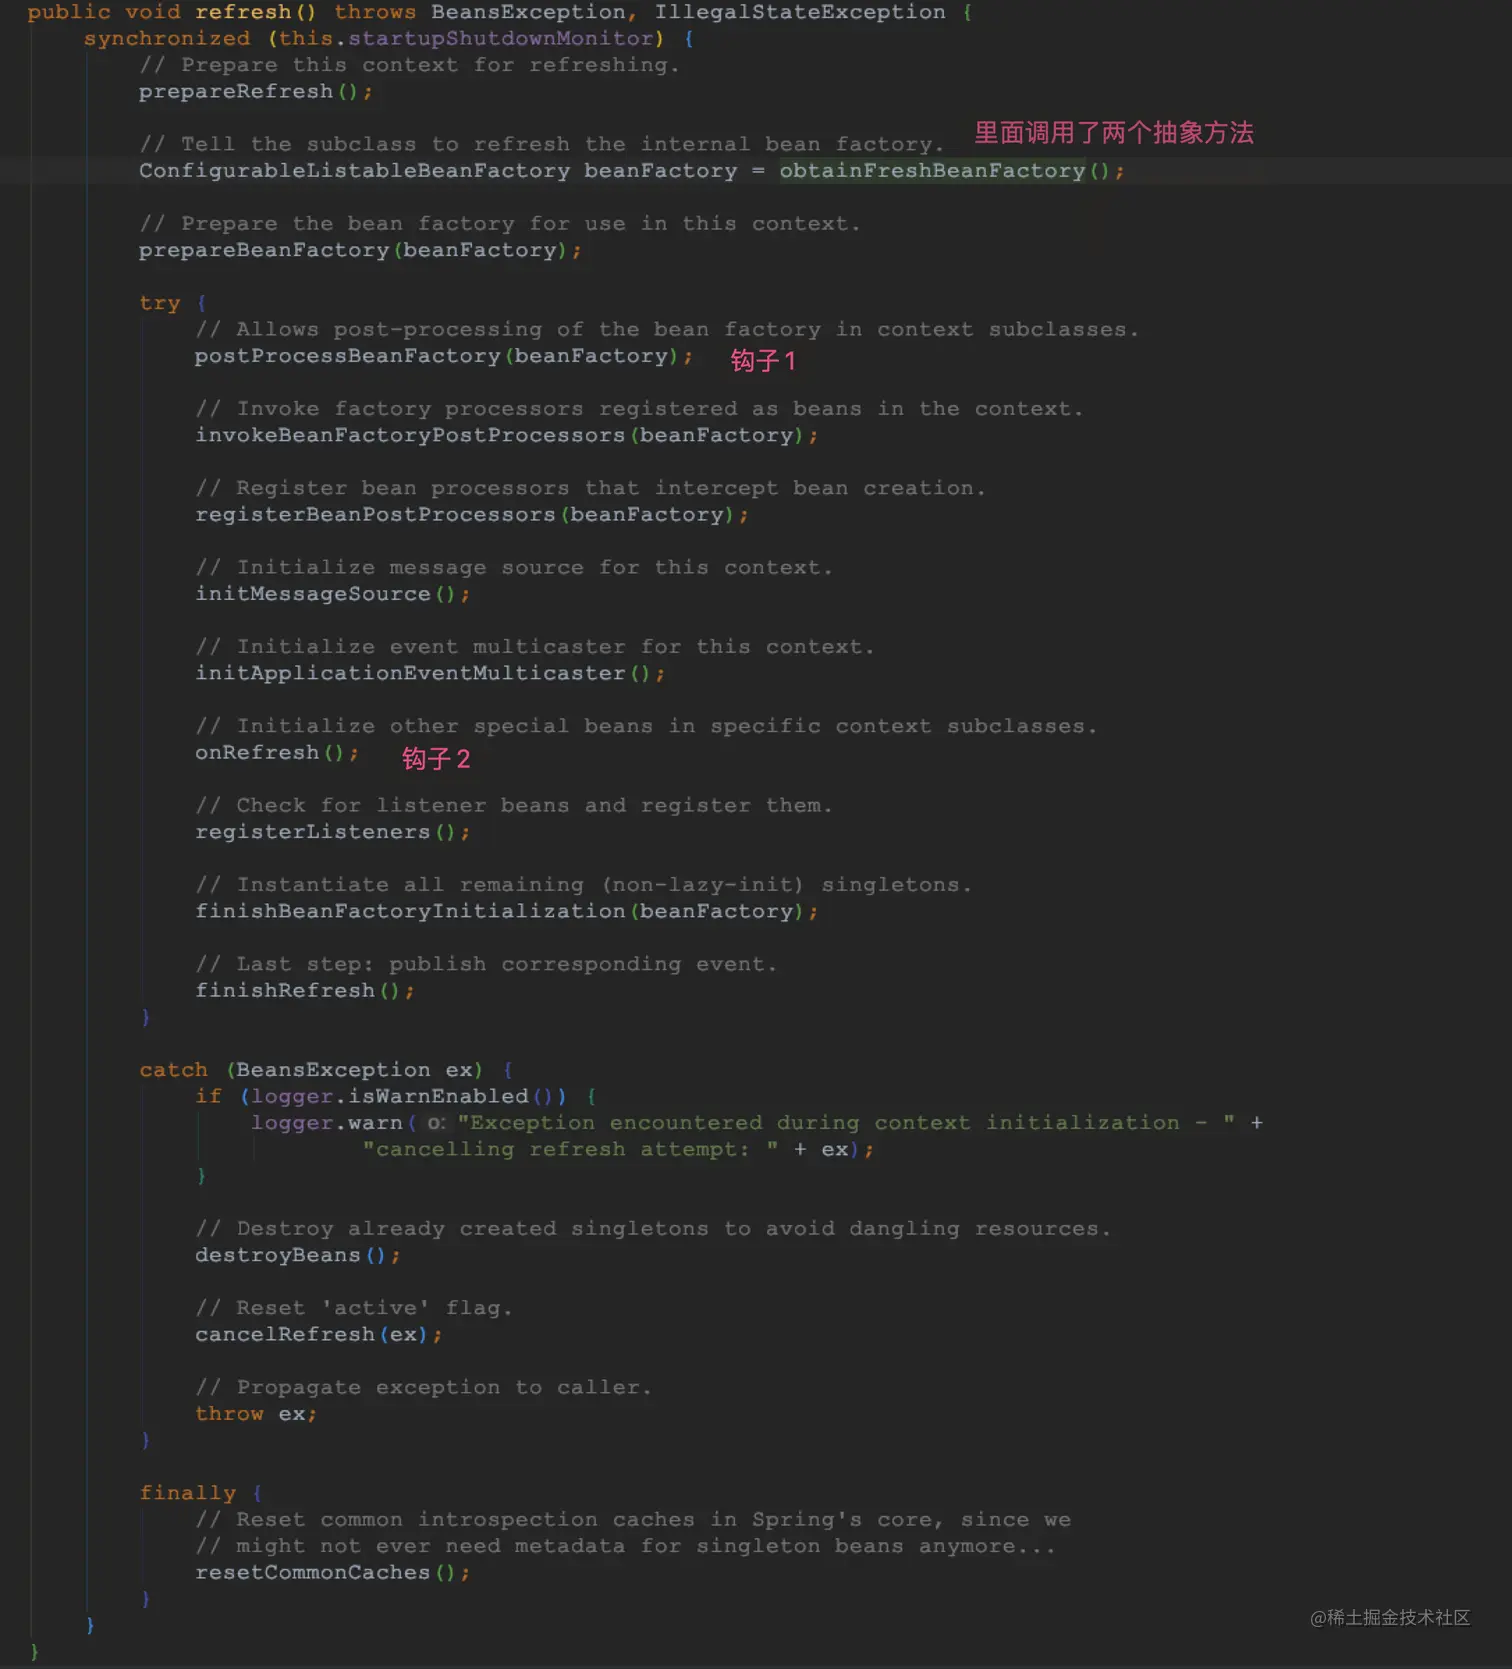
Task: Click the obtainFreshBeanFactory() call
Action: pyautogui.click(x=951, y=171)
